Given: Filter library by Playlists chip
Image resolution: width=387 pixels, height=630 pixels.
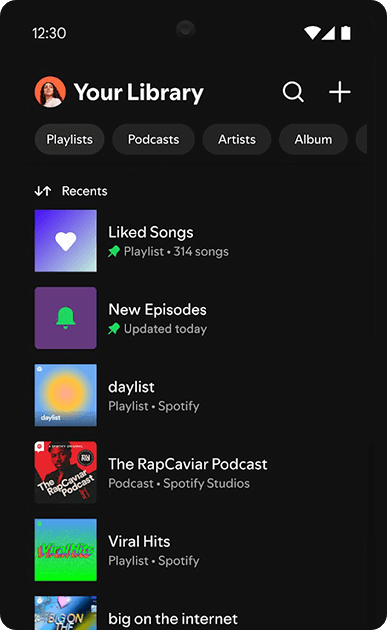Looking at the screenshot, I should pos(70,139).
